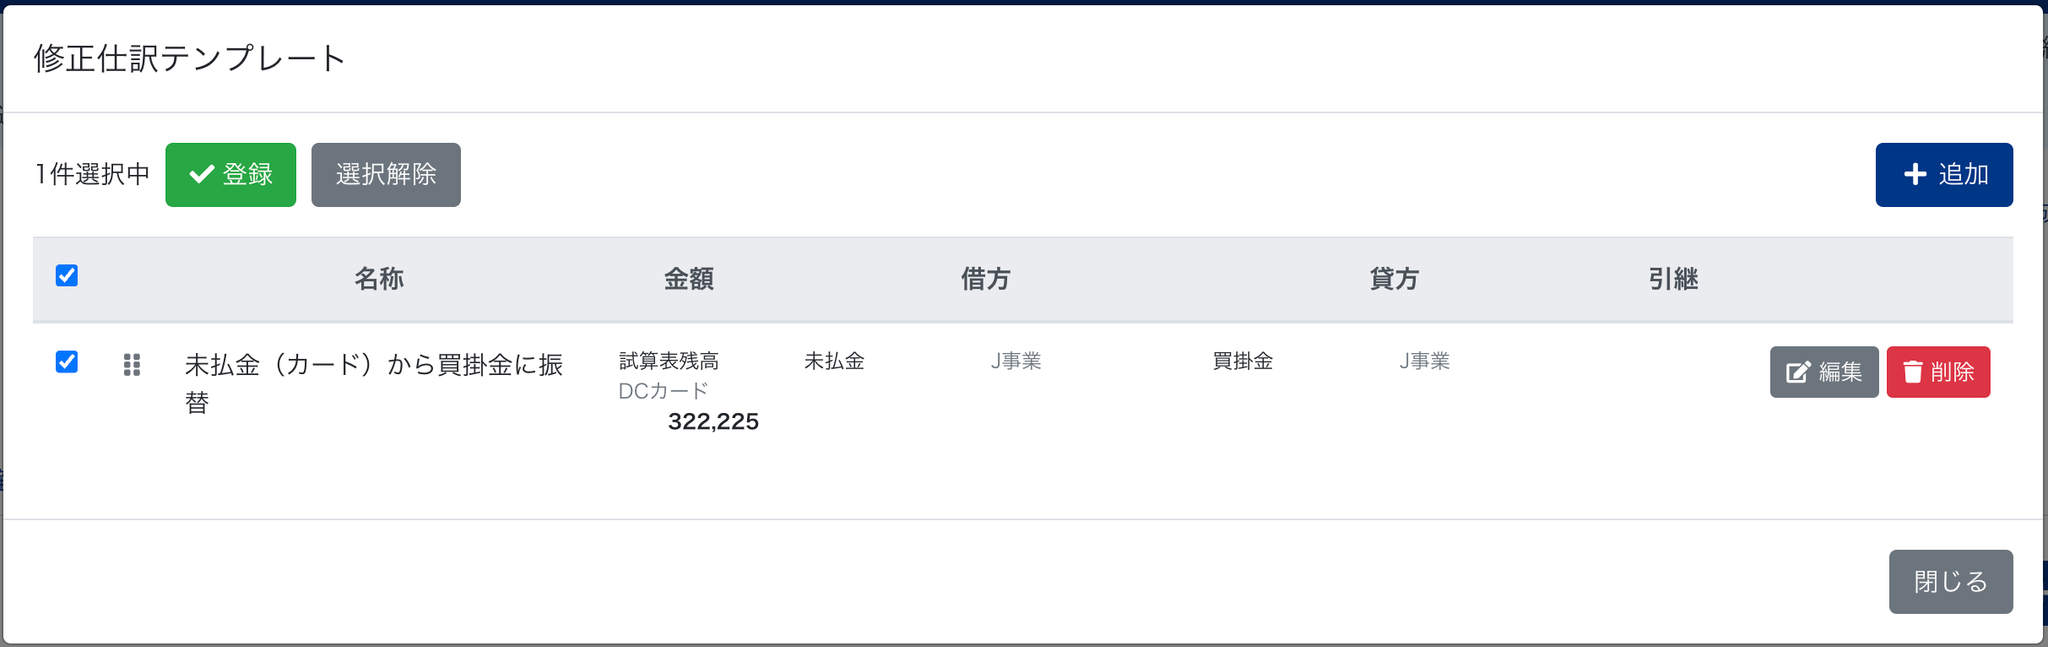Click the 貸方 column header
The width and height of the screenshot is (2048, 647).
tap(1395, 279)
